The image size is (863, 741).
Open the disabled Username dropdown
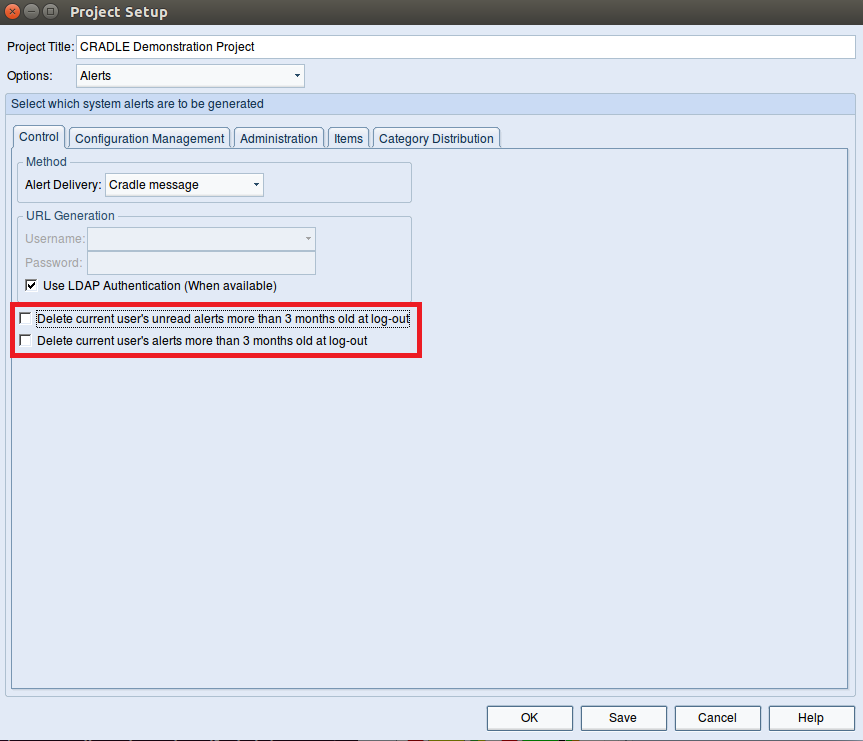coord(201,239)
